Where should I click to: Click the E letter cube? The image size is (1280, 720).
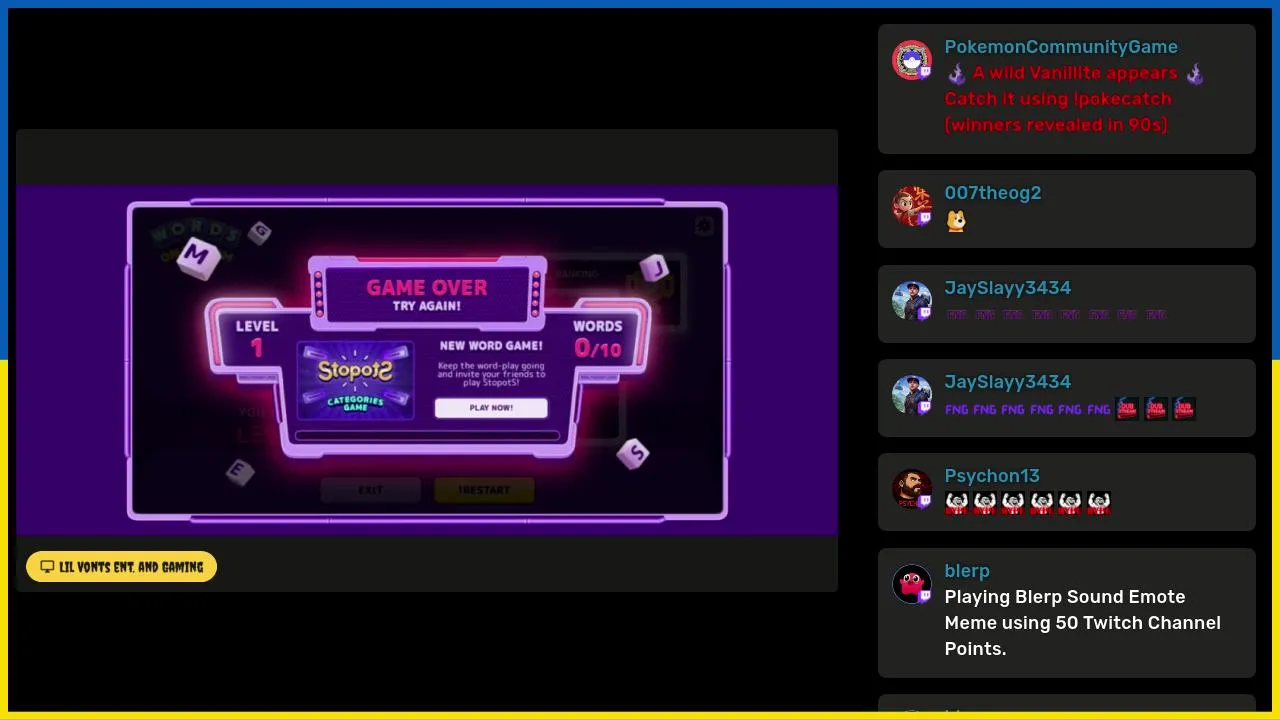[239, 471]
